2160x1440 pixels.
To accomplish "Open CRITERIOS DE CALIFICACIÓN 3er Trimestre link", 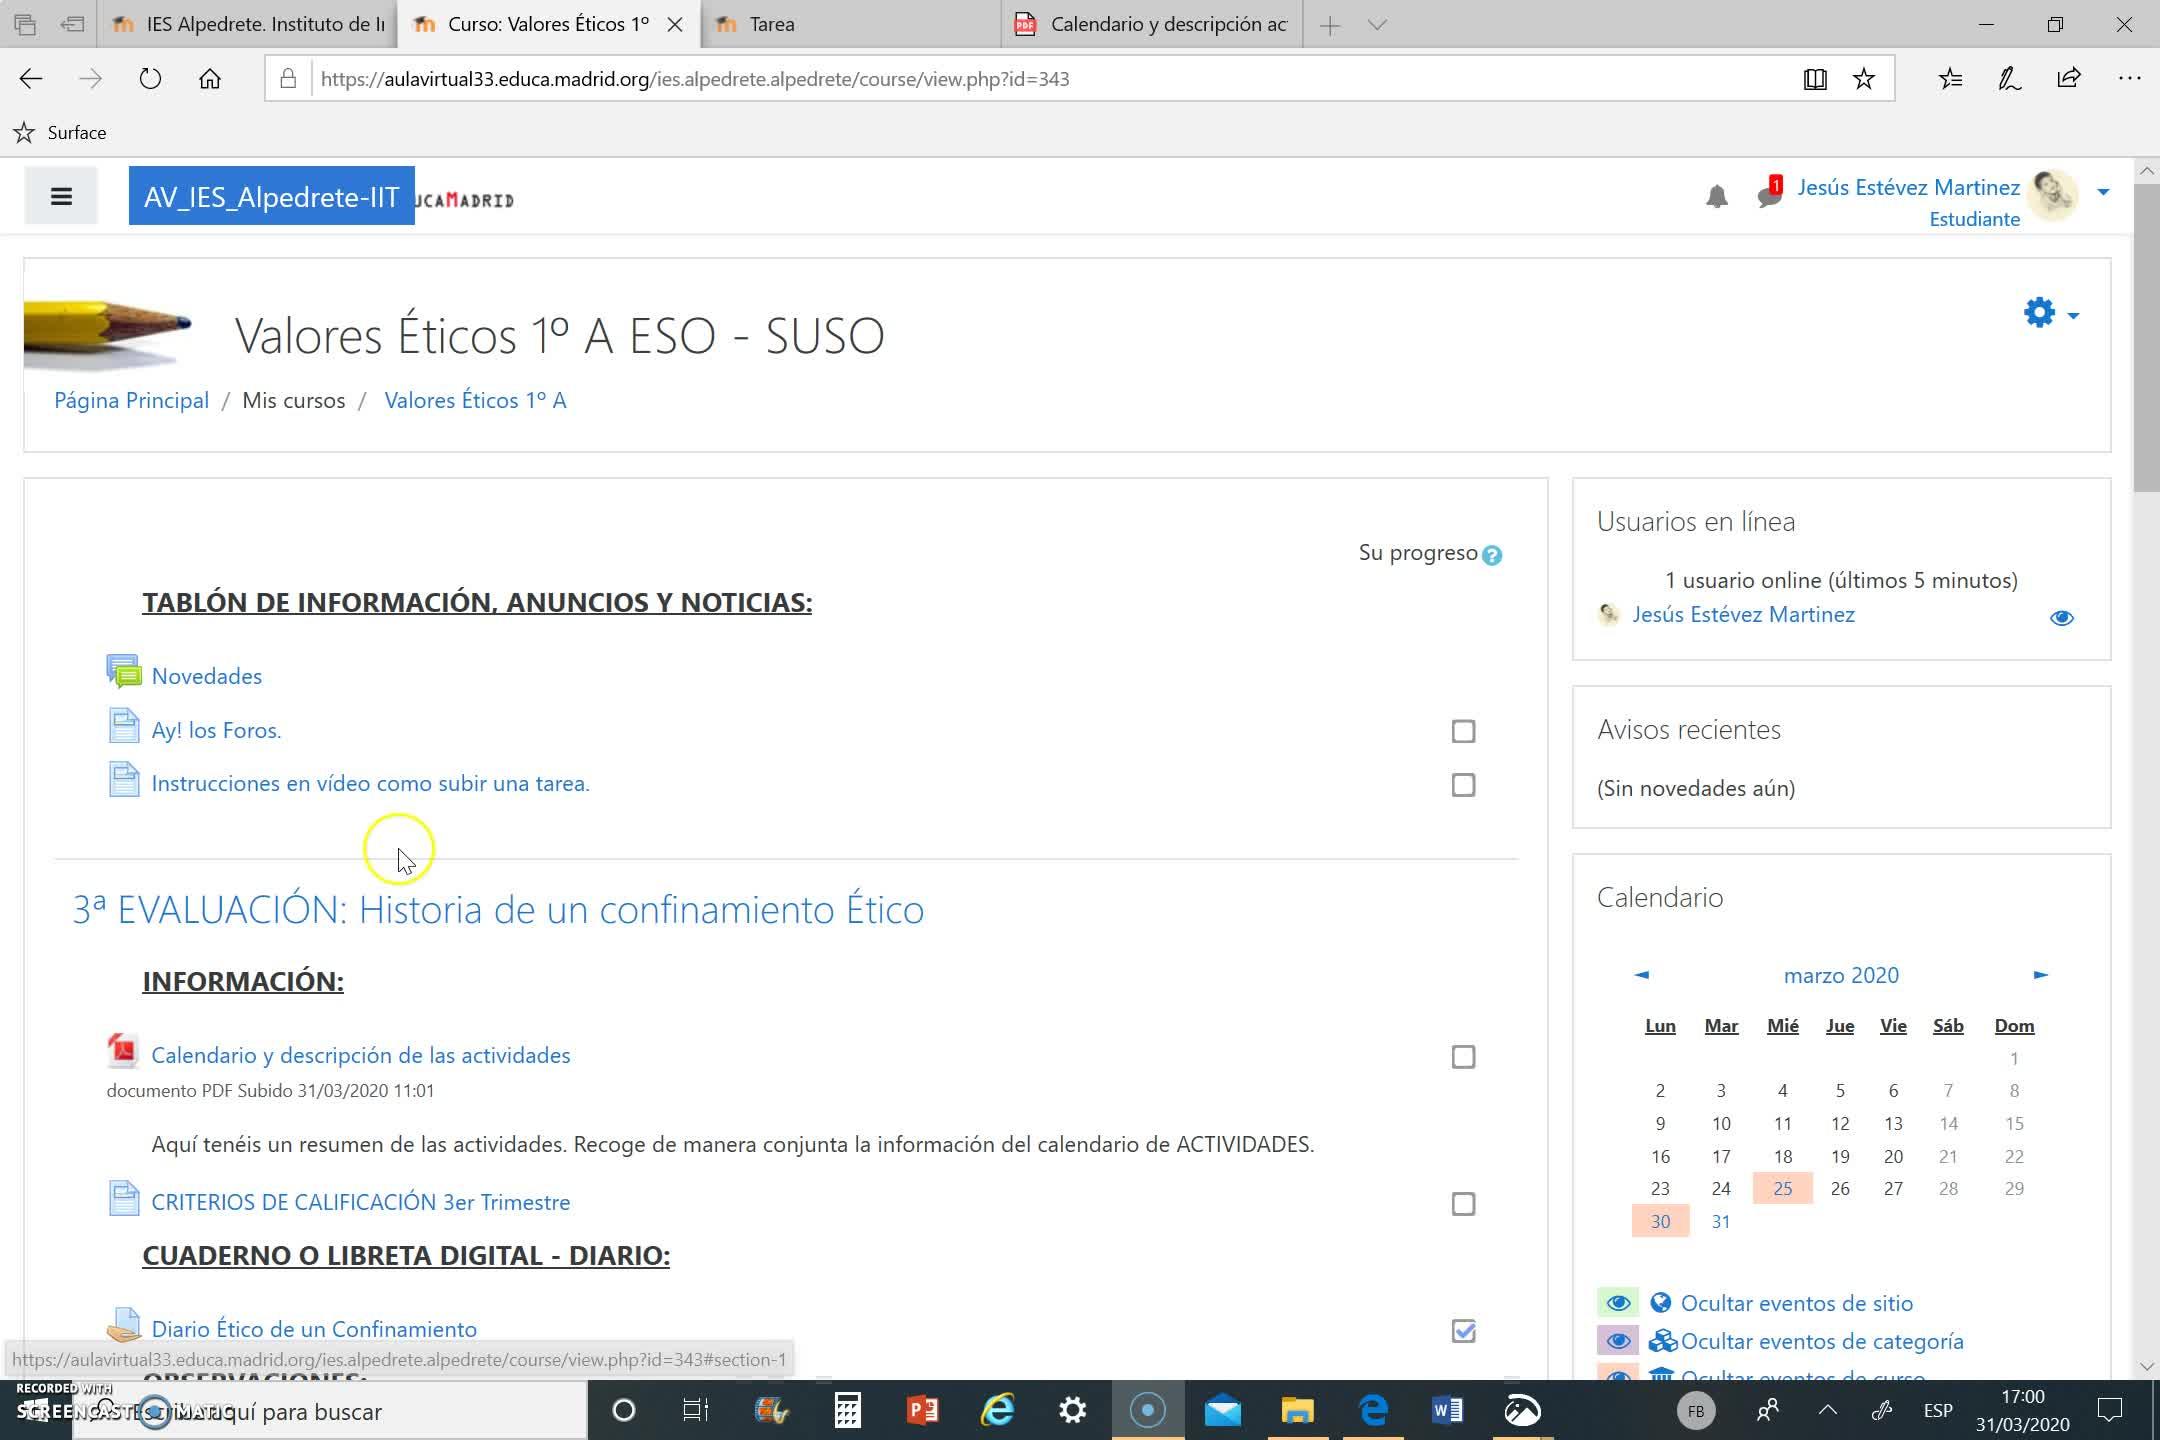I will coord(360,1202).
